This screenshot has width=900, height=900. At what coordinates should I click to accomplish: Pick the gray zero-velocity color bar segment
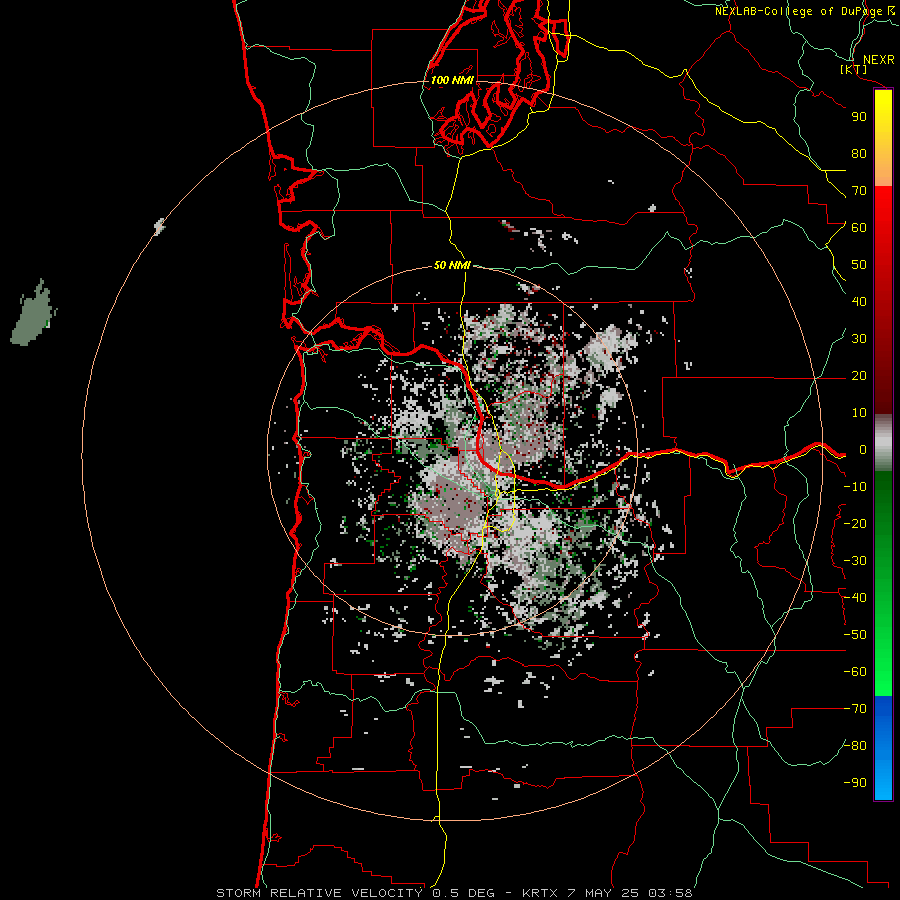883,443
